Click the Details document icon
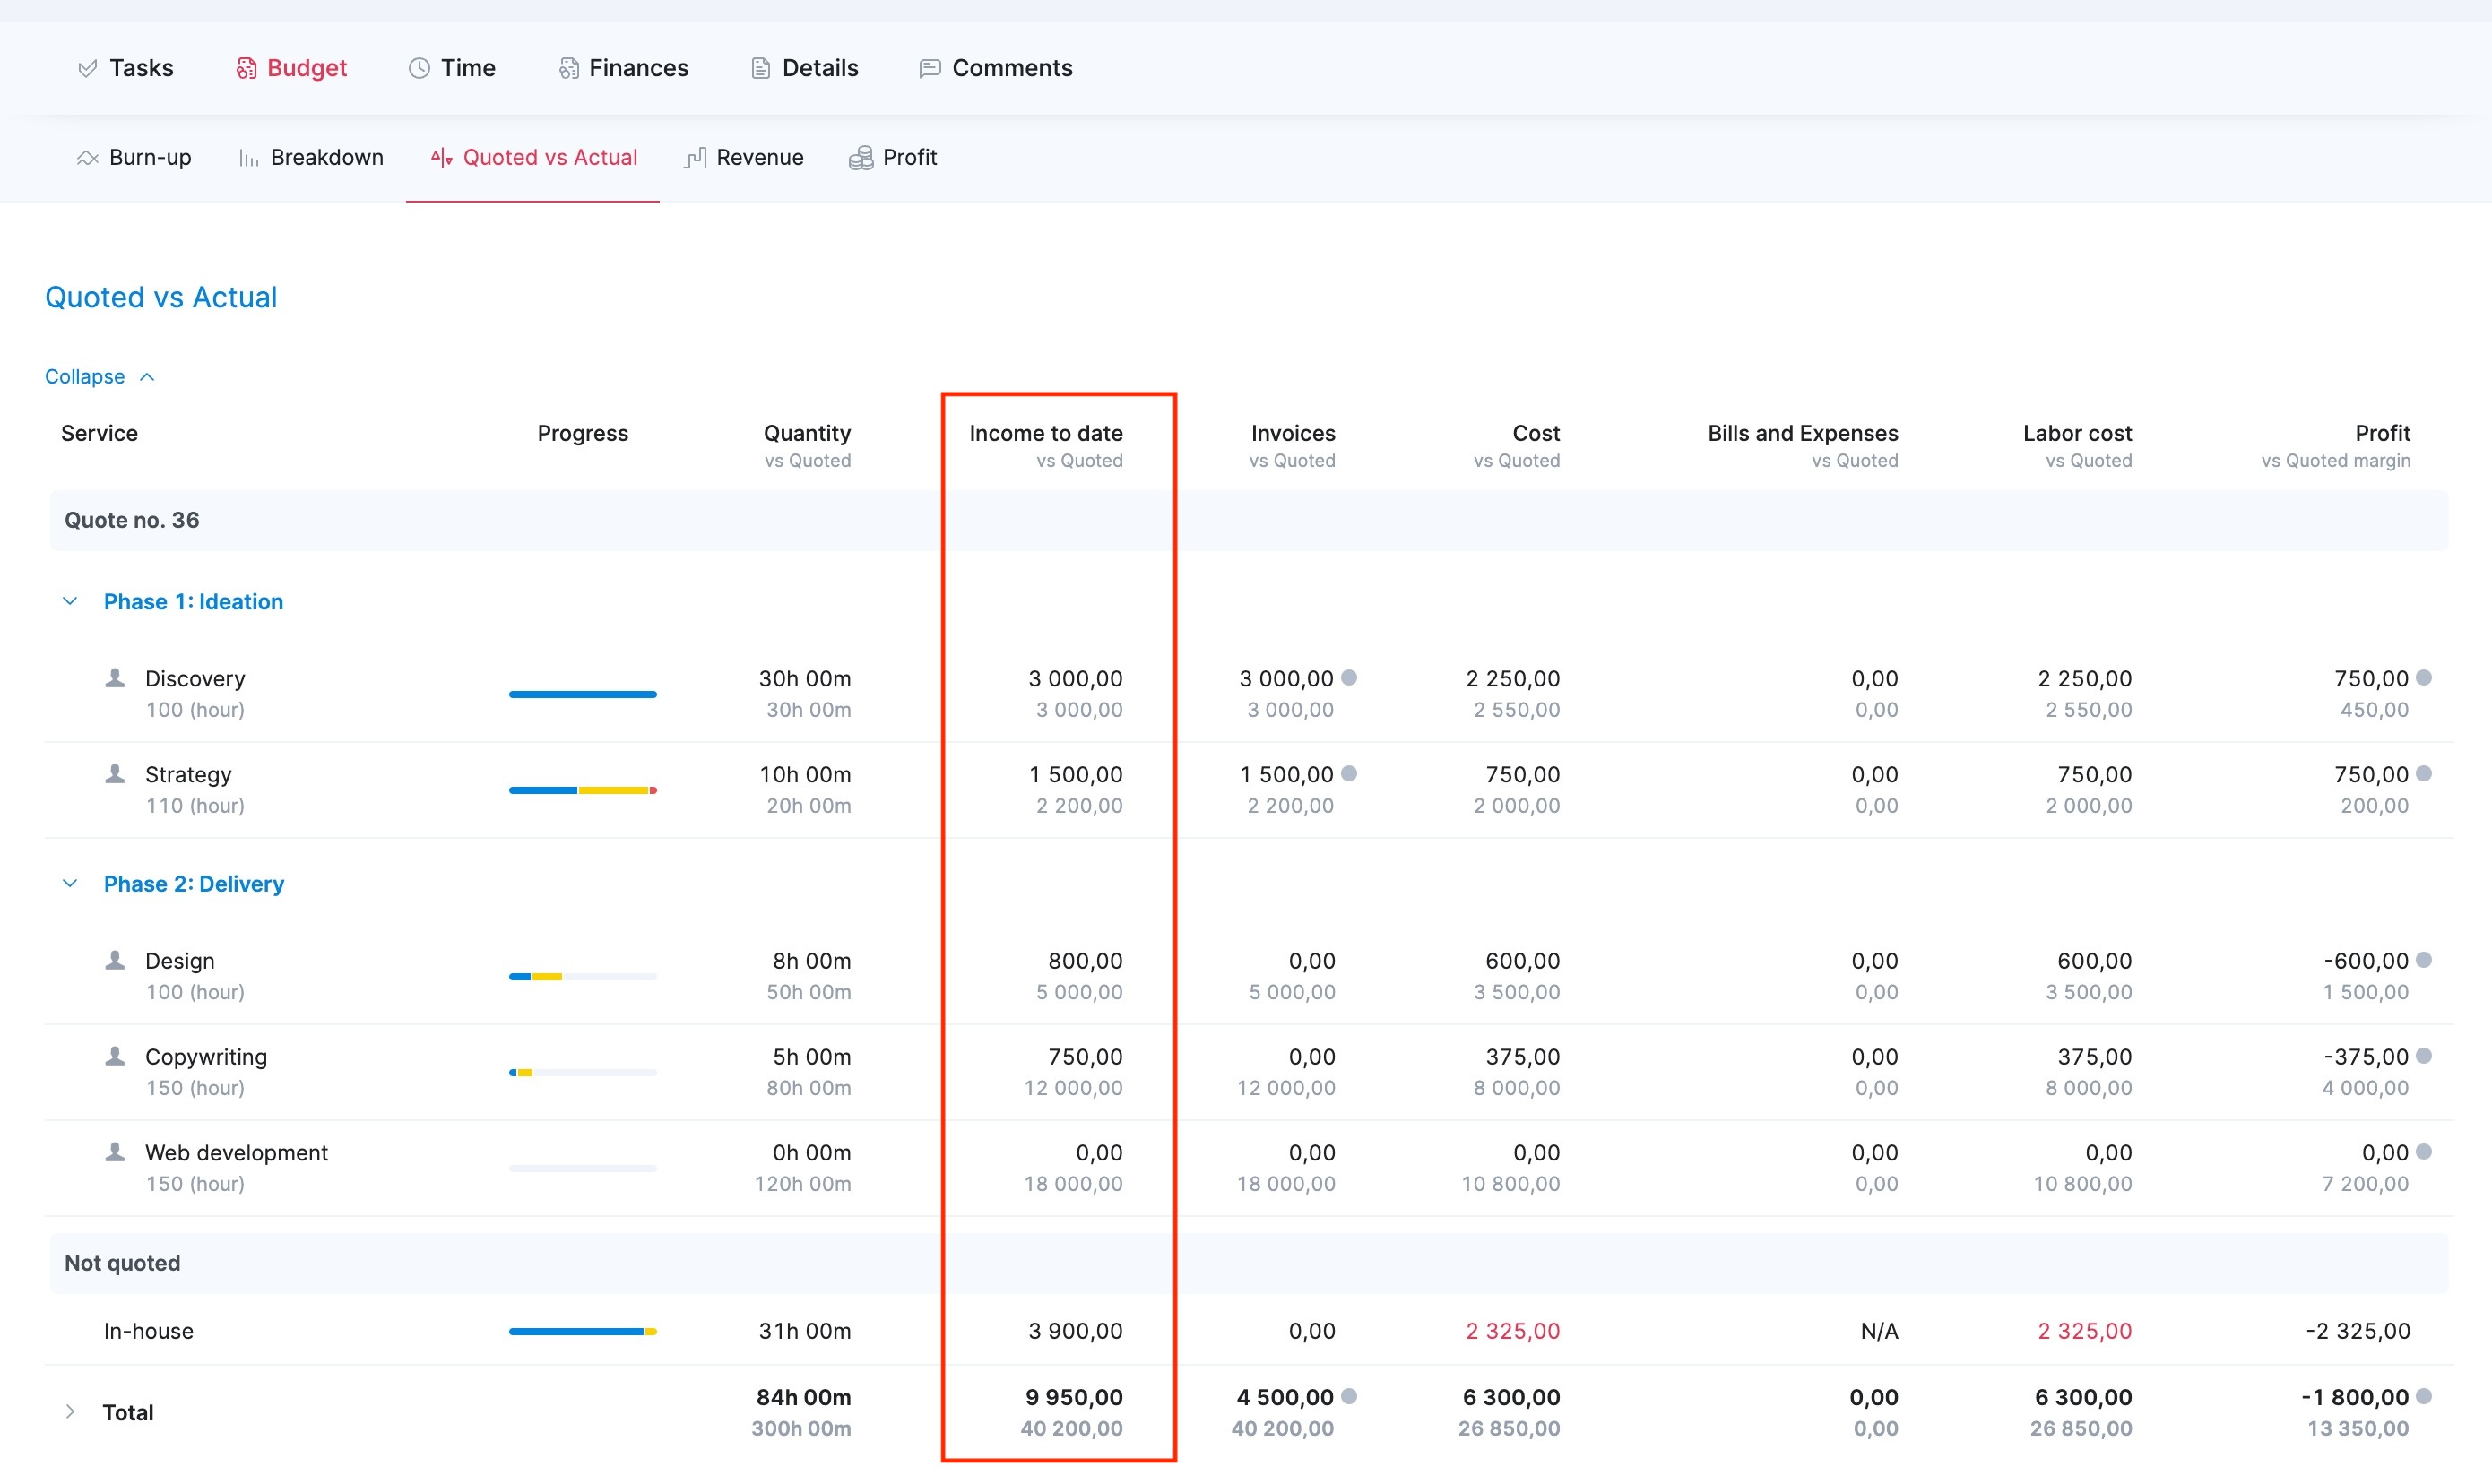2492x1484 pixels. 761,68
